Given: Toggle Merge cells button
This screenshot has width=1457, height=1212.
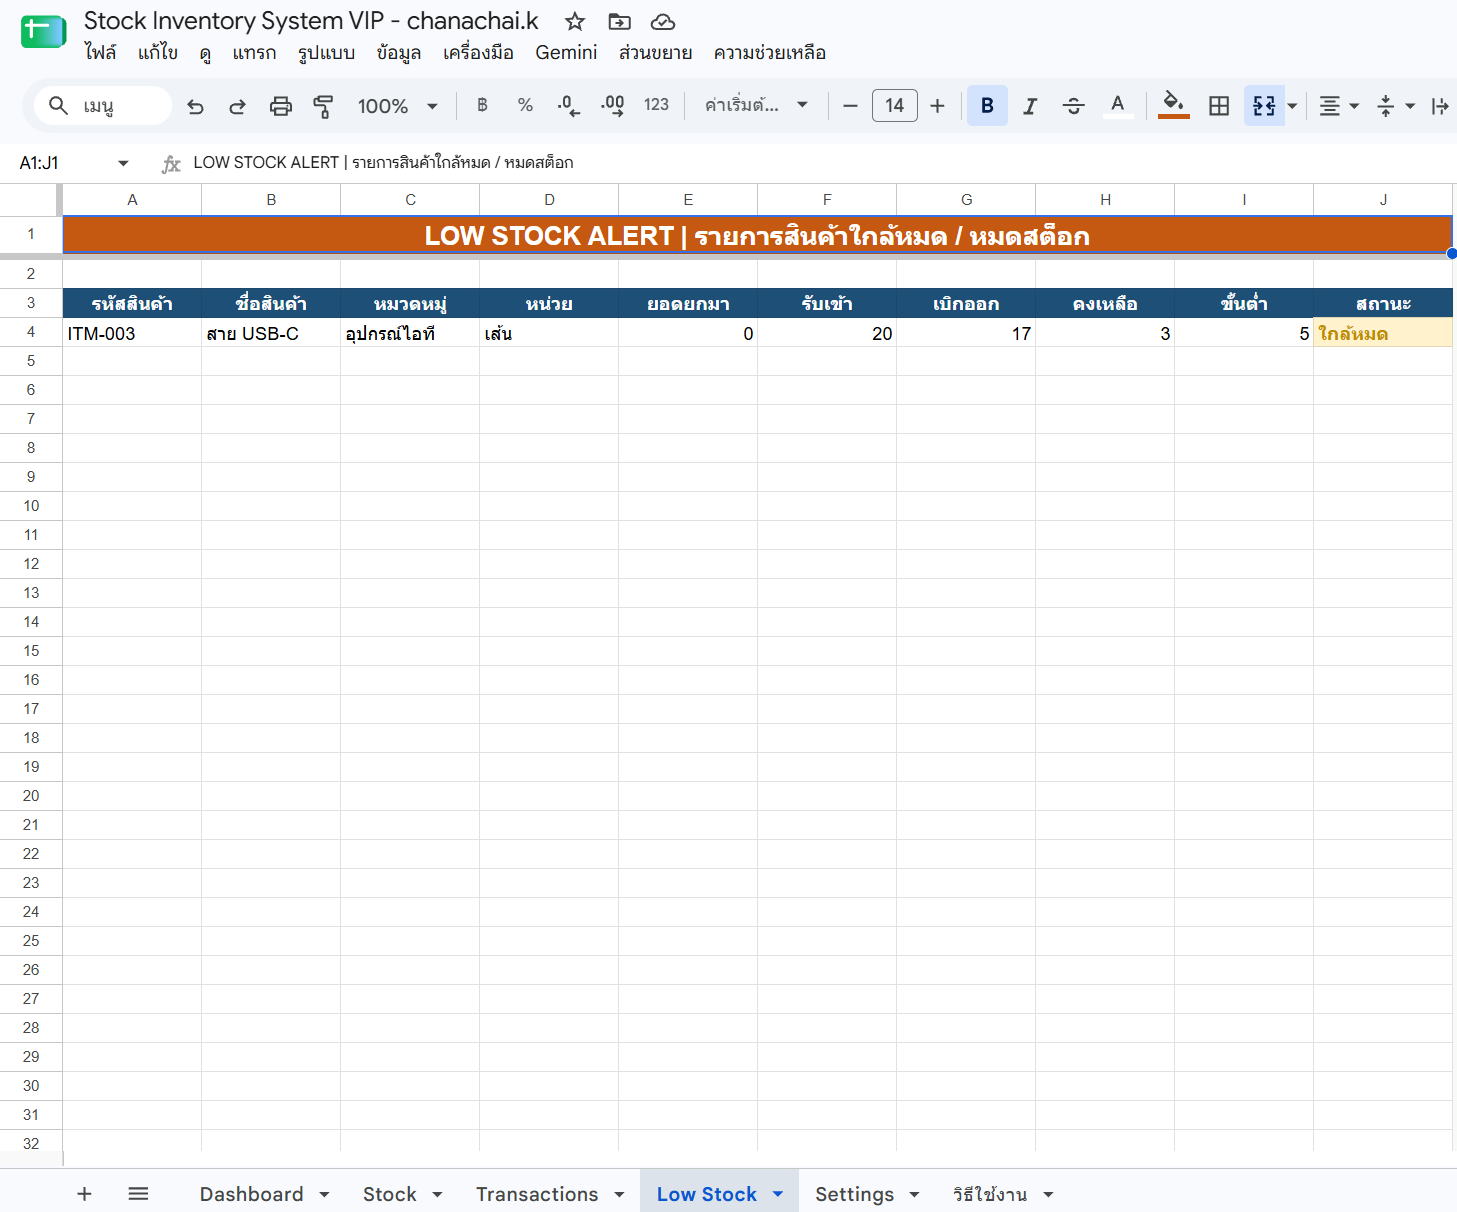Looking at the screenshot, I should tap(1264, 105).
